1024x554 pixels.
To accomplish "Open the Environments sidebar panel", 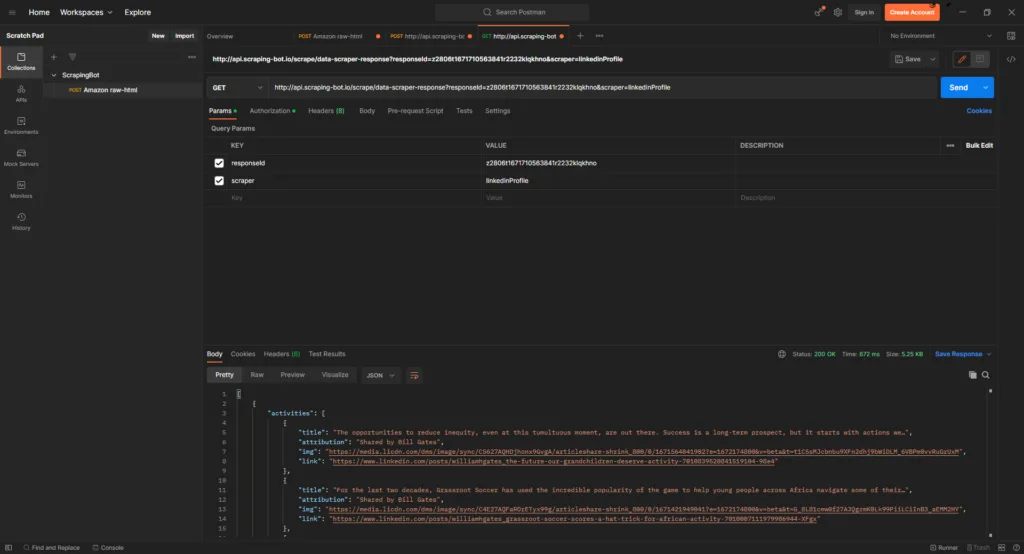I will pos(21,125).
